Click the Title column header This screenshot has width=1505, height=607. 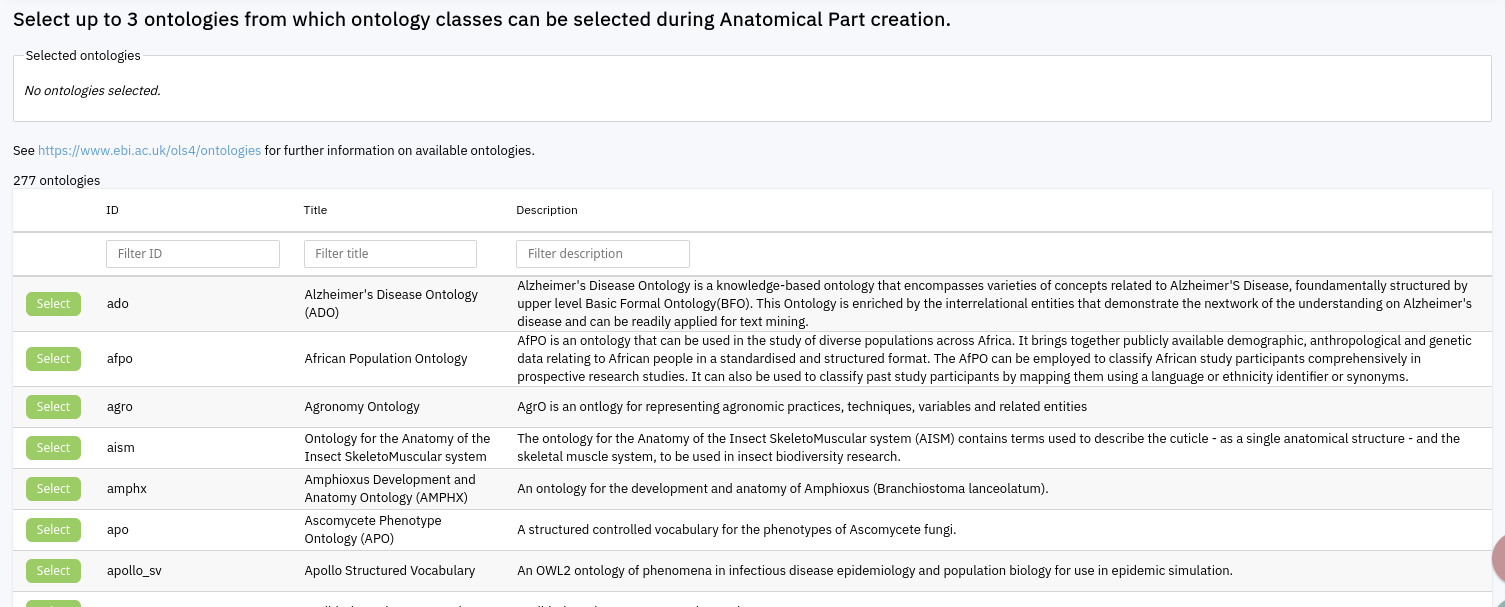pos(315,210)
